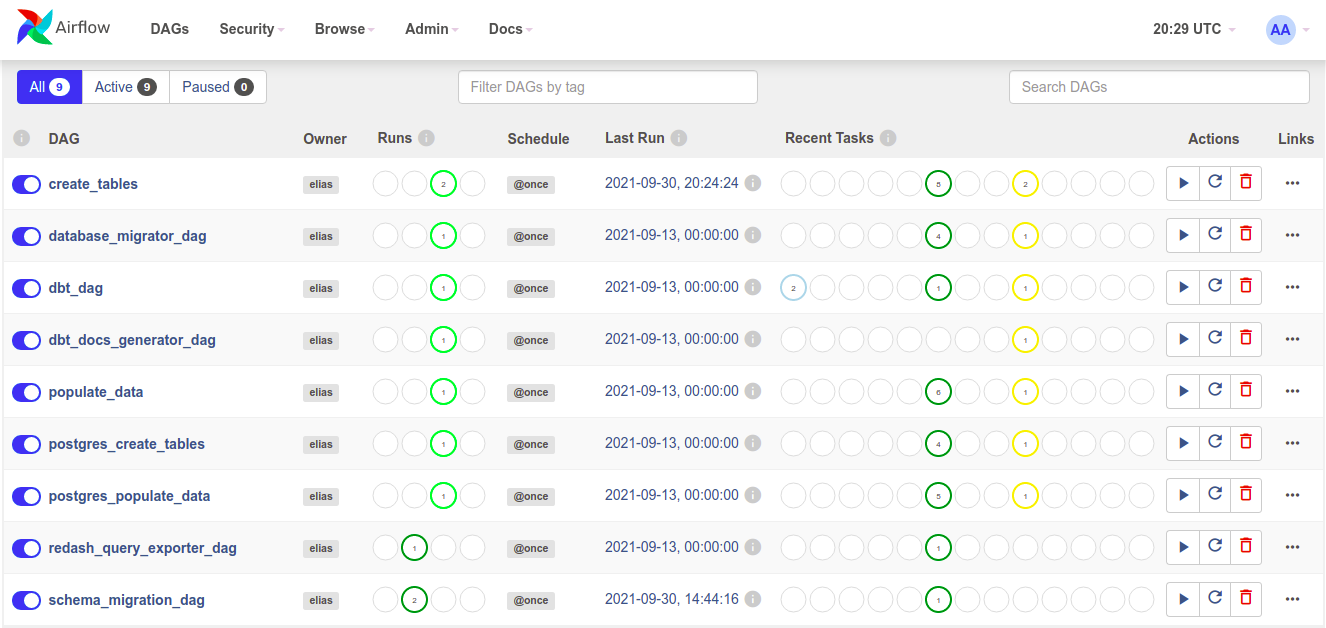Viewport: 1326px width, 628px height.
Task: Toggle schema_migration_dag switch
Action: tap(26, 600)
